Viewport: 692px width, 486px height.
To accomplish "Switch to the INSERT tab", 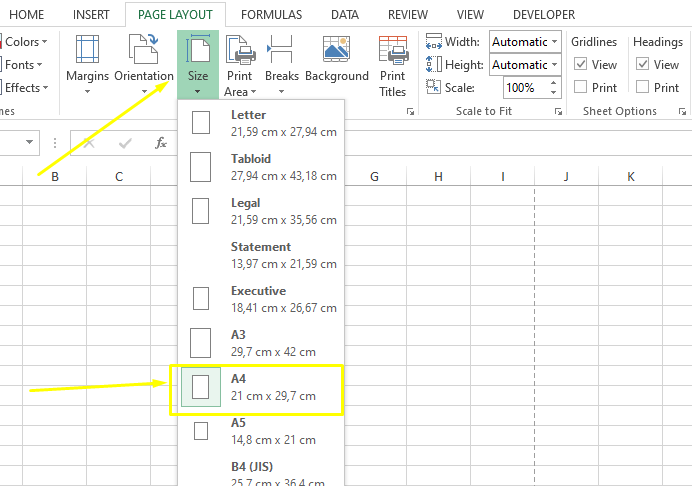I will point(91,15).
